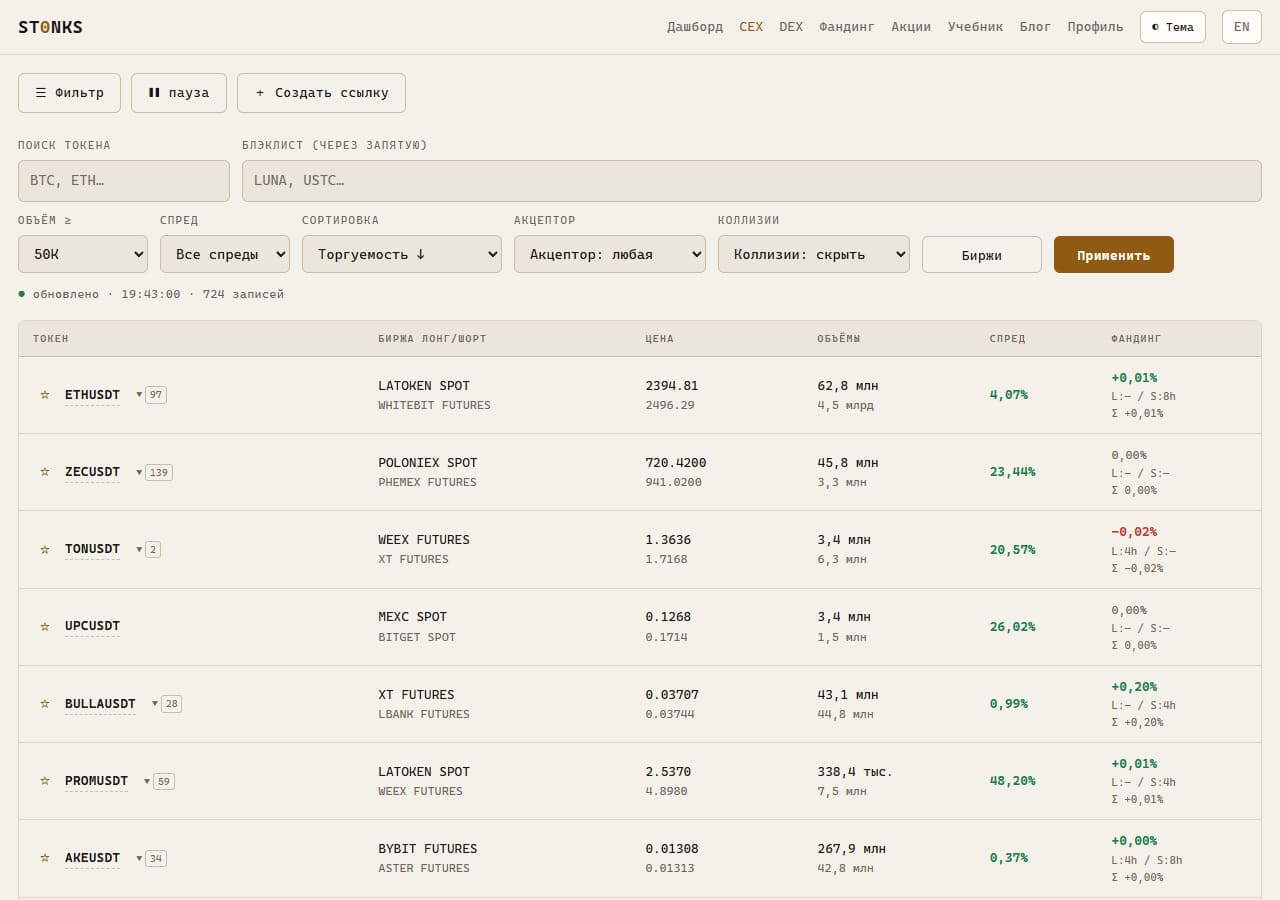Open the Коллизии dropdown

(814, 254)
